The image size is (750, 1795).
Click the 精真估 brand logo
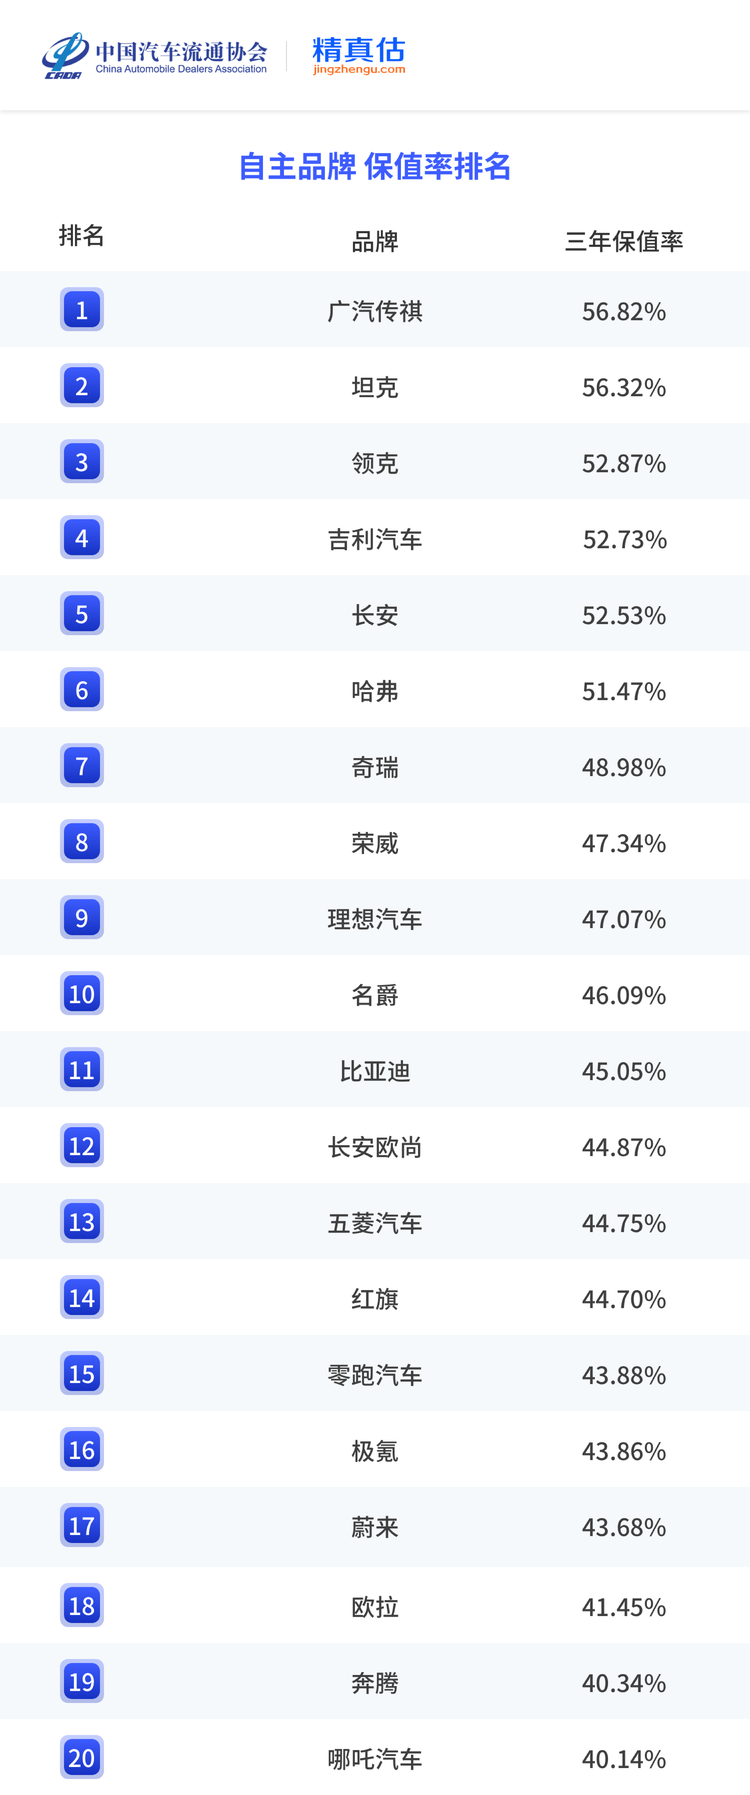coord(358,49)
